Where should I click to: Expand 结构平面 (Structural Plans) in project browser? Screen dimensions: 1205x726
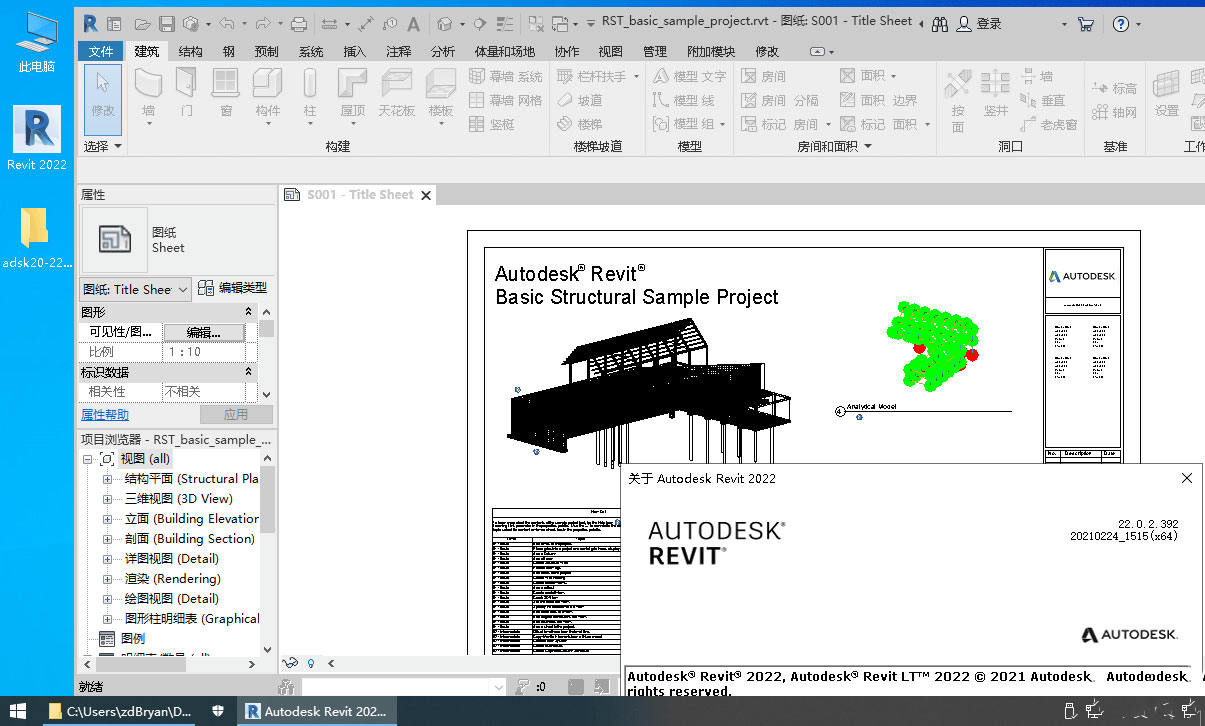(x=106, y=478)
